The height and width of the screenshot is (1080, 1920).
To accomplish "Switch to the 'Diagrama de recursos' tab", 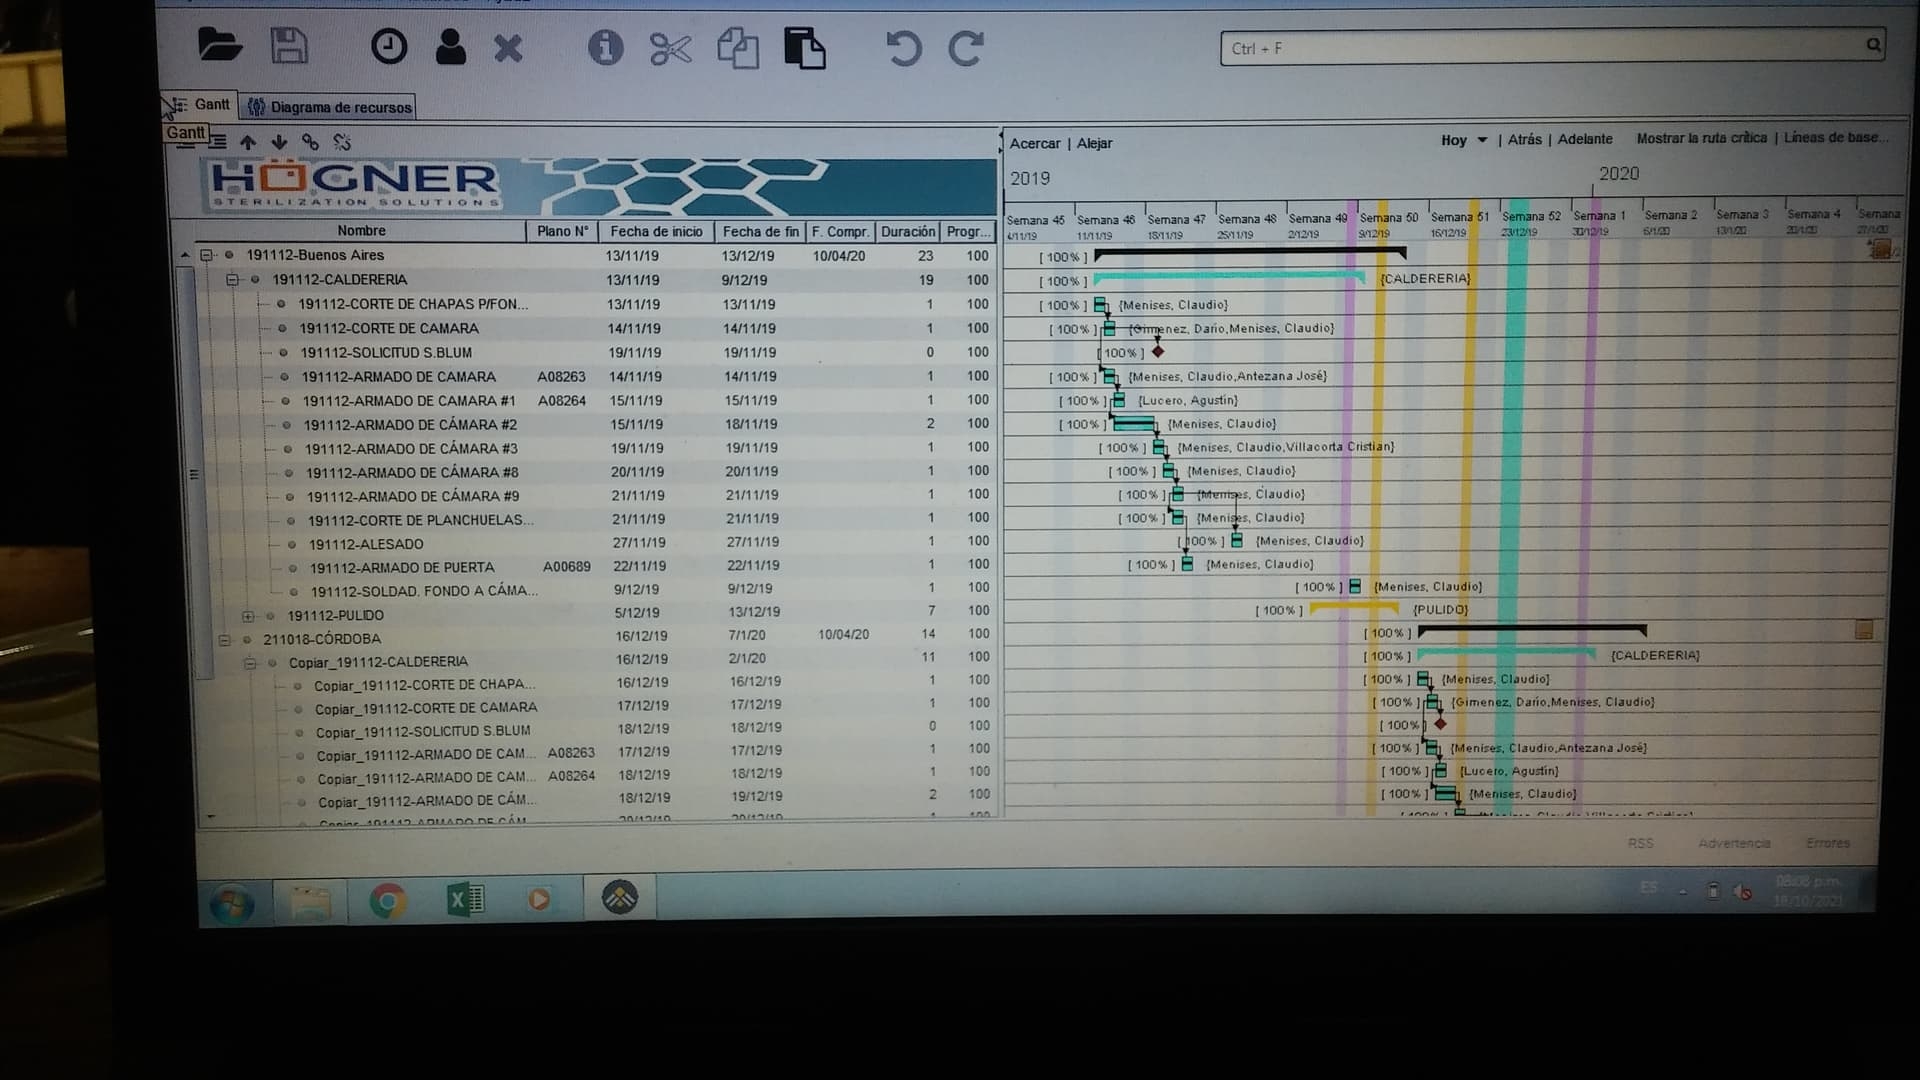I will 329,107.
